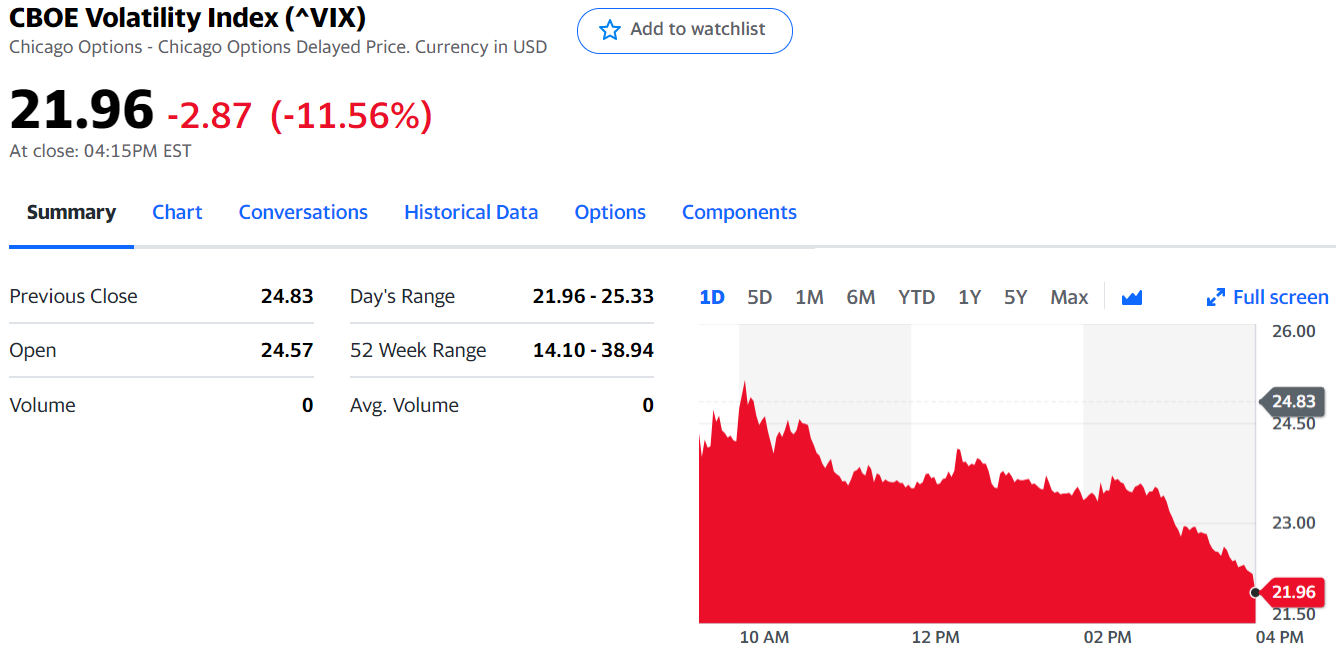Select the 1Y chart range
The width and height of the screenshot is (1336, 650).
[x=969, y=297]
